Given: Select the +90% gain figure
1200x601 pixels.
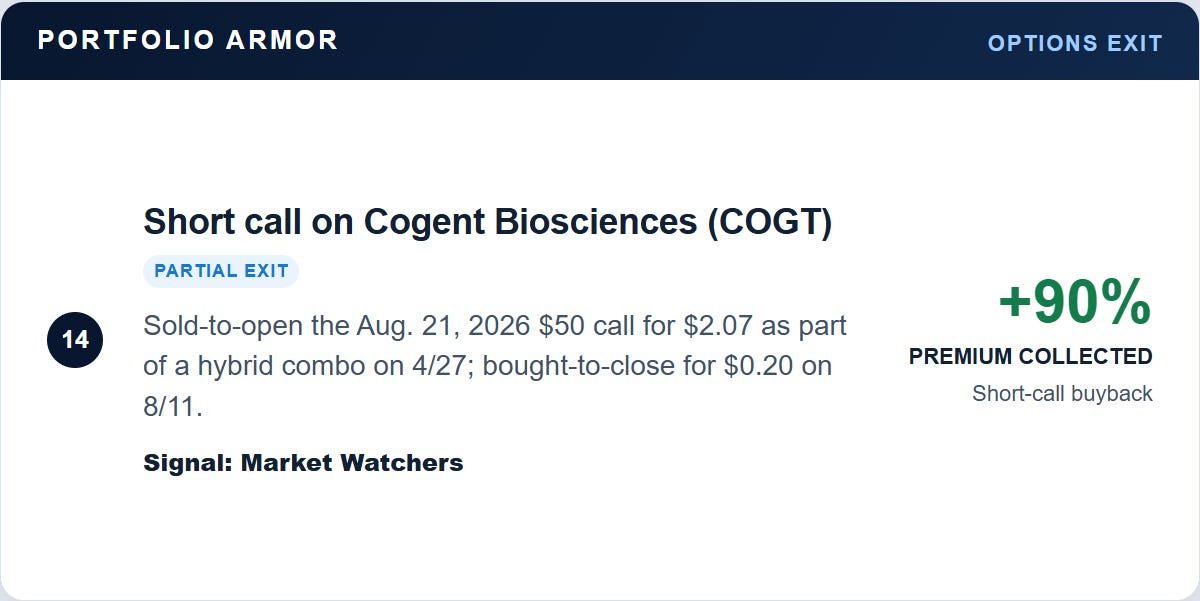Looking at the screenshot, I should [x=1075, y=302].
